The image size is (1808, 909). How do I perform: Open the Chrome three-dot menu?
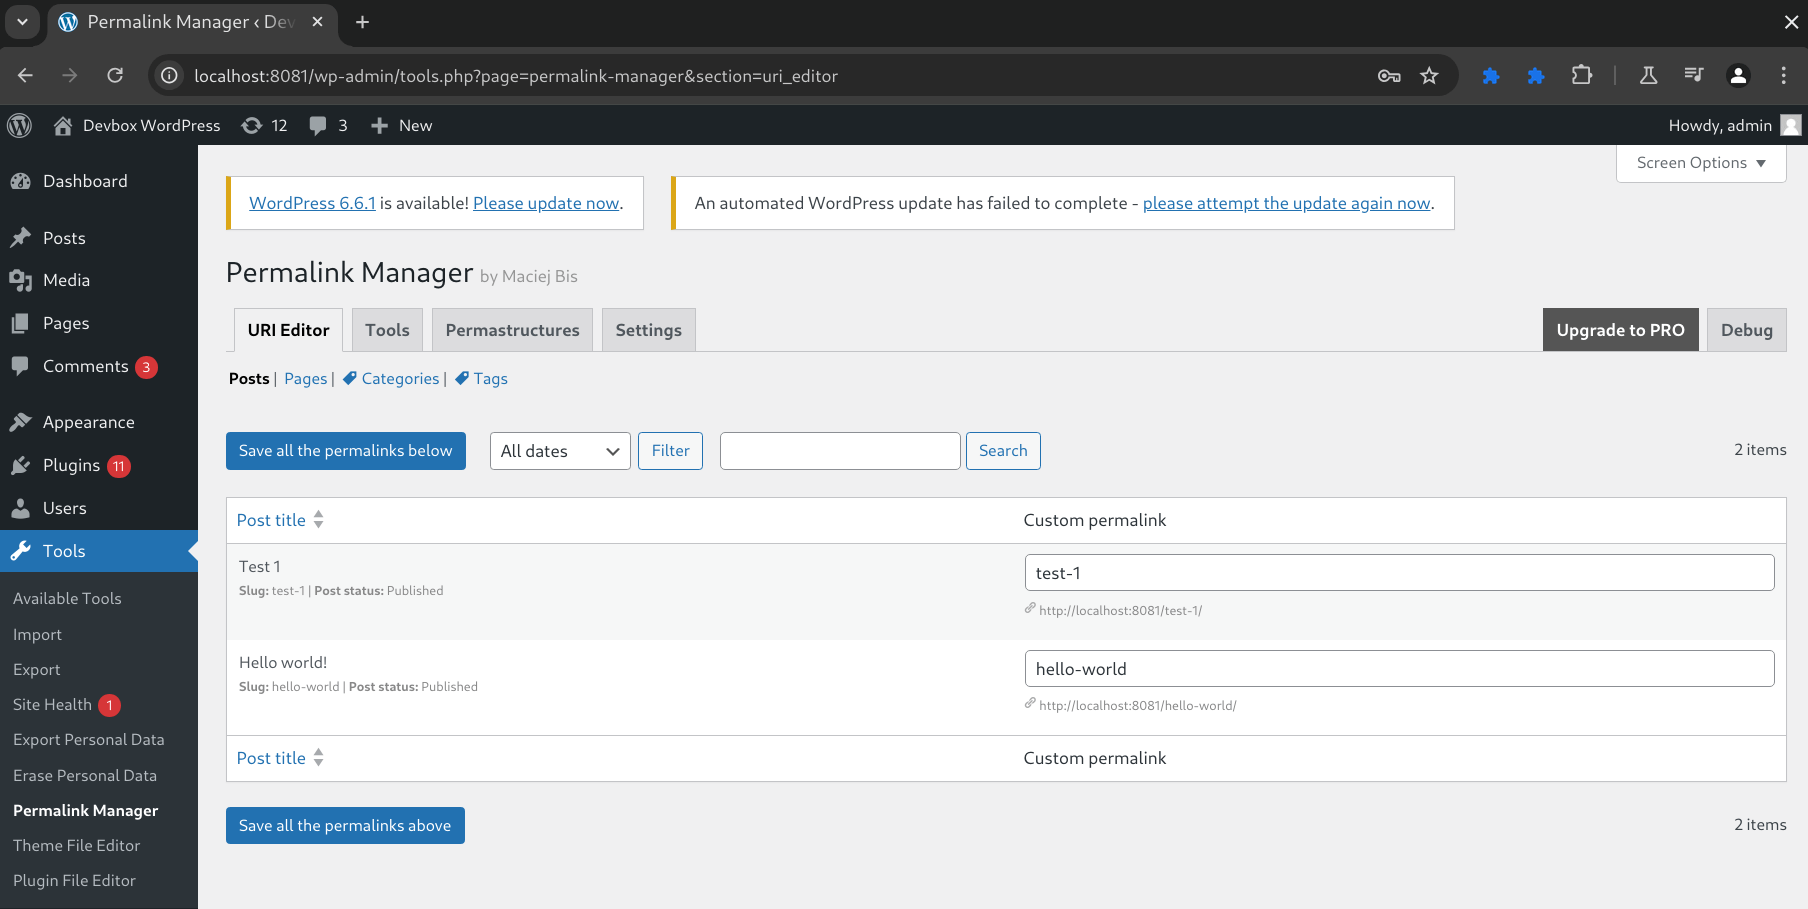(x=1783, y=75)
